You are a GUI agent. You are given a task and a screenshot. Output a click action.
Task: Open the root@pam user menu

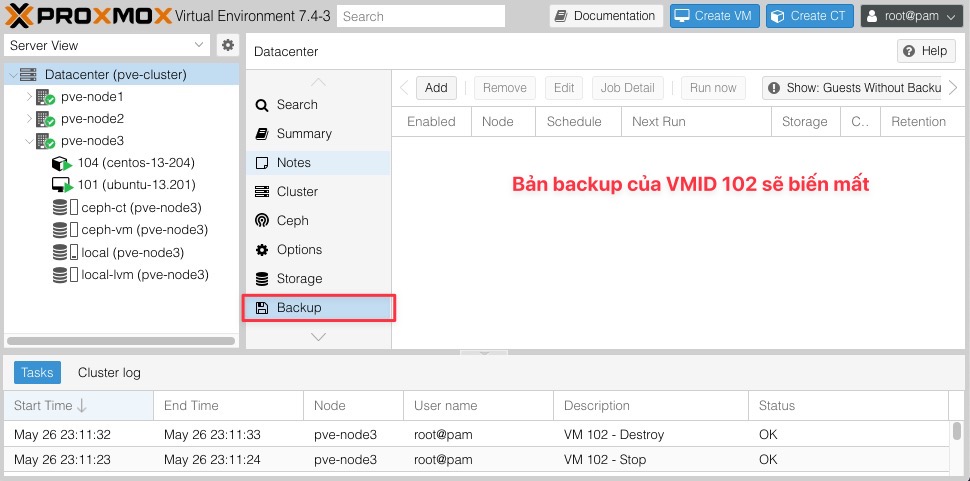tap(912, 16)
